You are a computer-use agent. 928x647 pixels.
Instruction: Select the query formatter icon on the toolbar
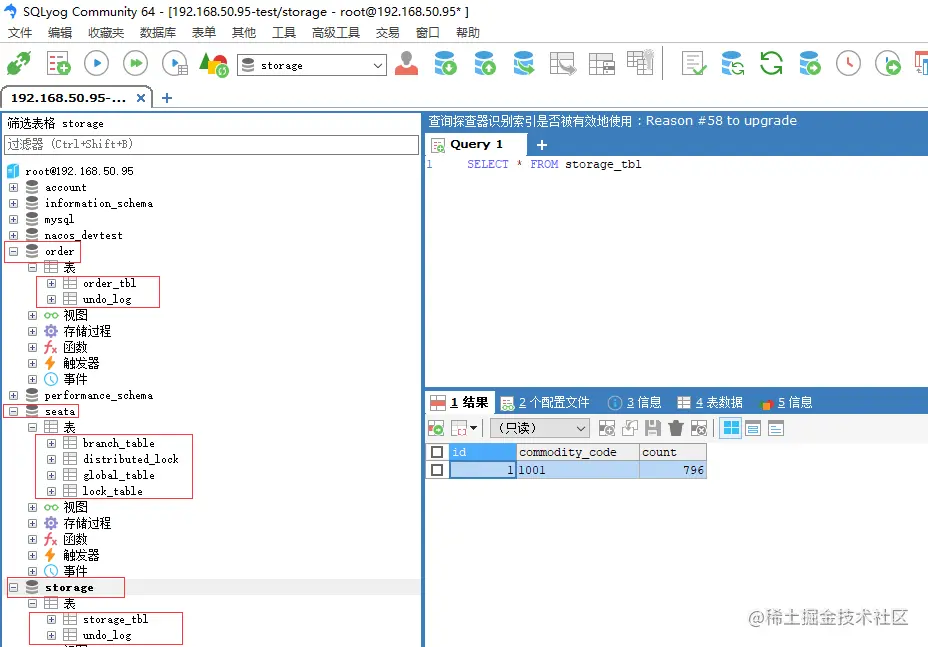(x=692, y=63)
